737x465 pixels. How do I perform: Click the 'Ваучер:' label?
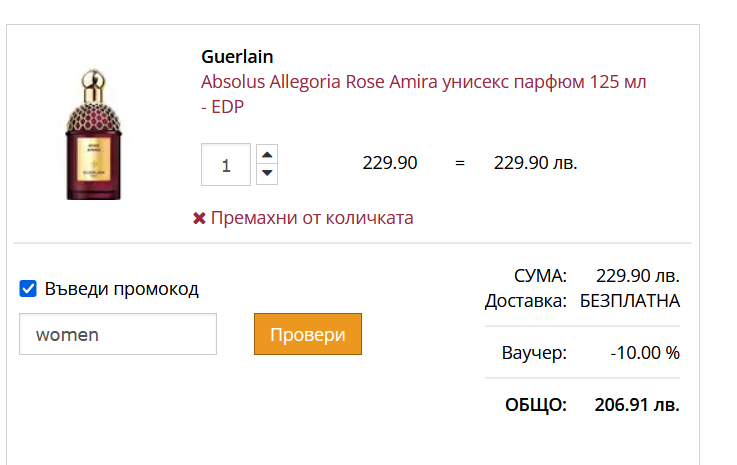tap(534, 352)
